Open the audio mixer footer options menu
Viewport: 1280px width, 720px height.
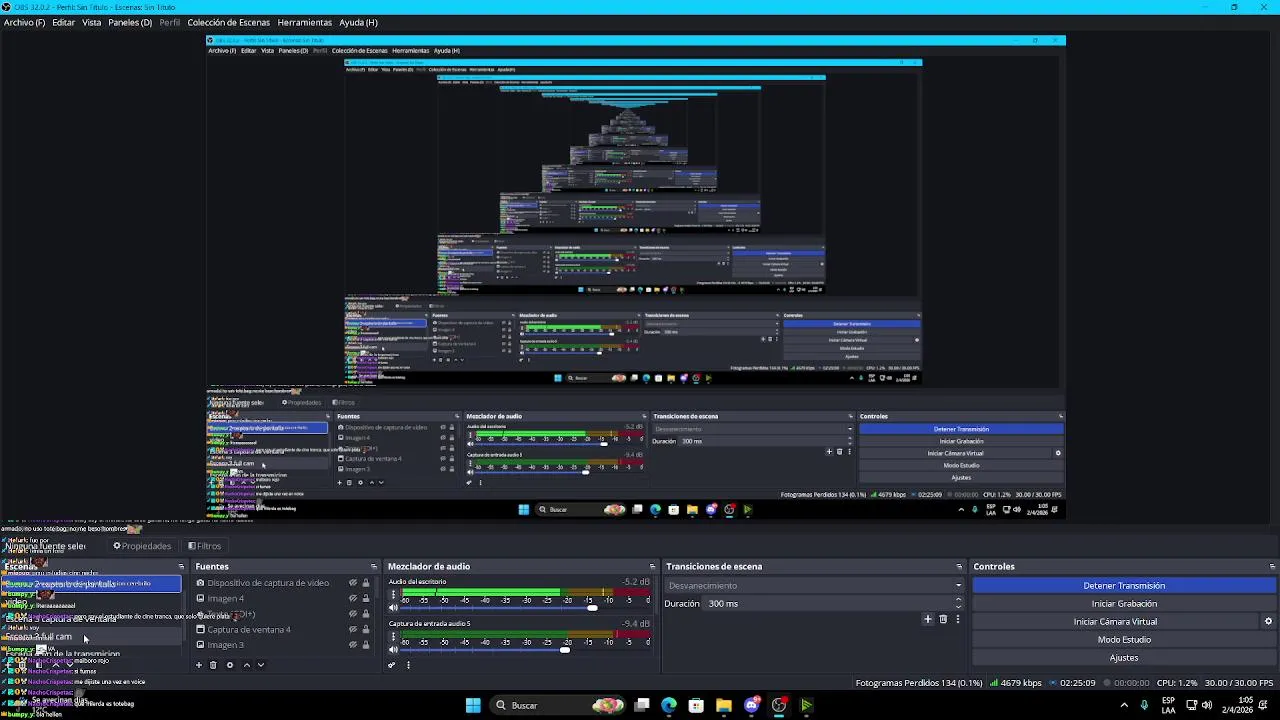pyautogui.click(x=408, y=665)
